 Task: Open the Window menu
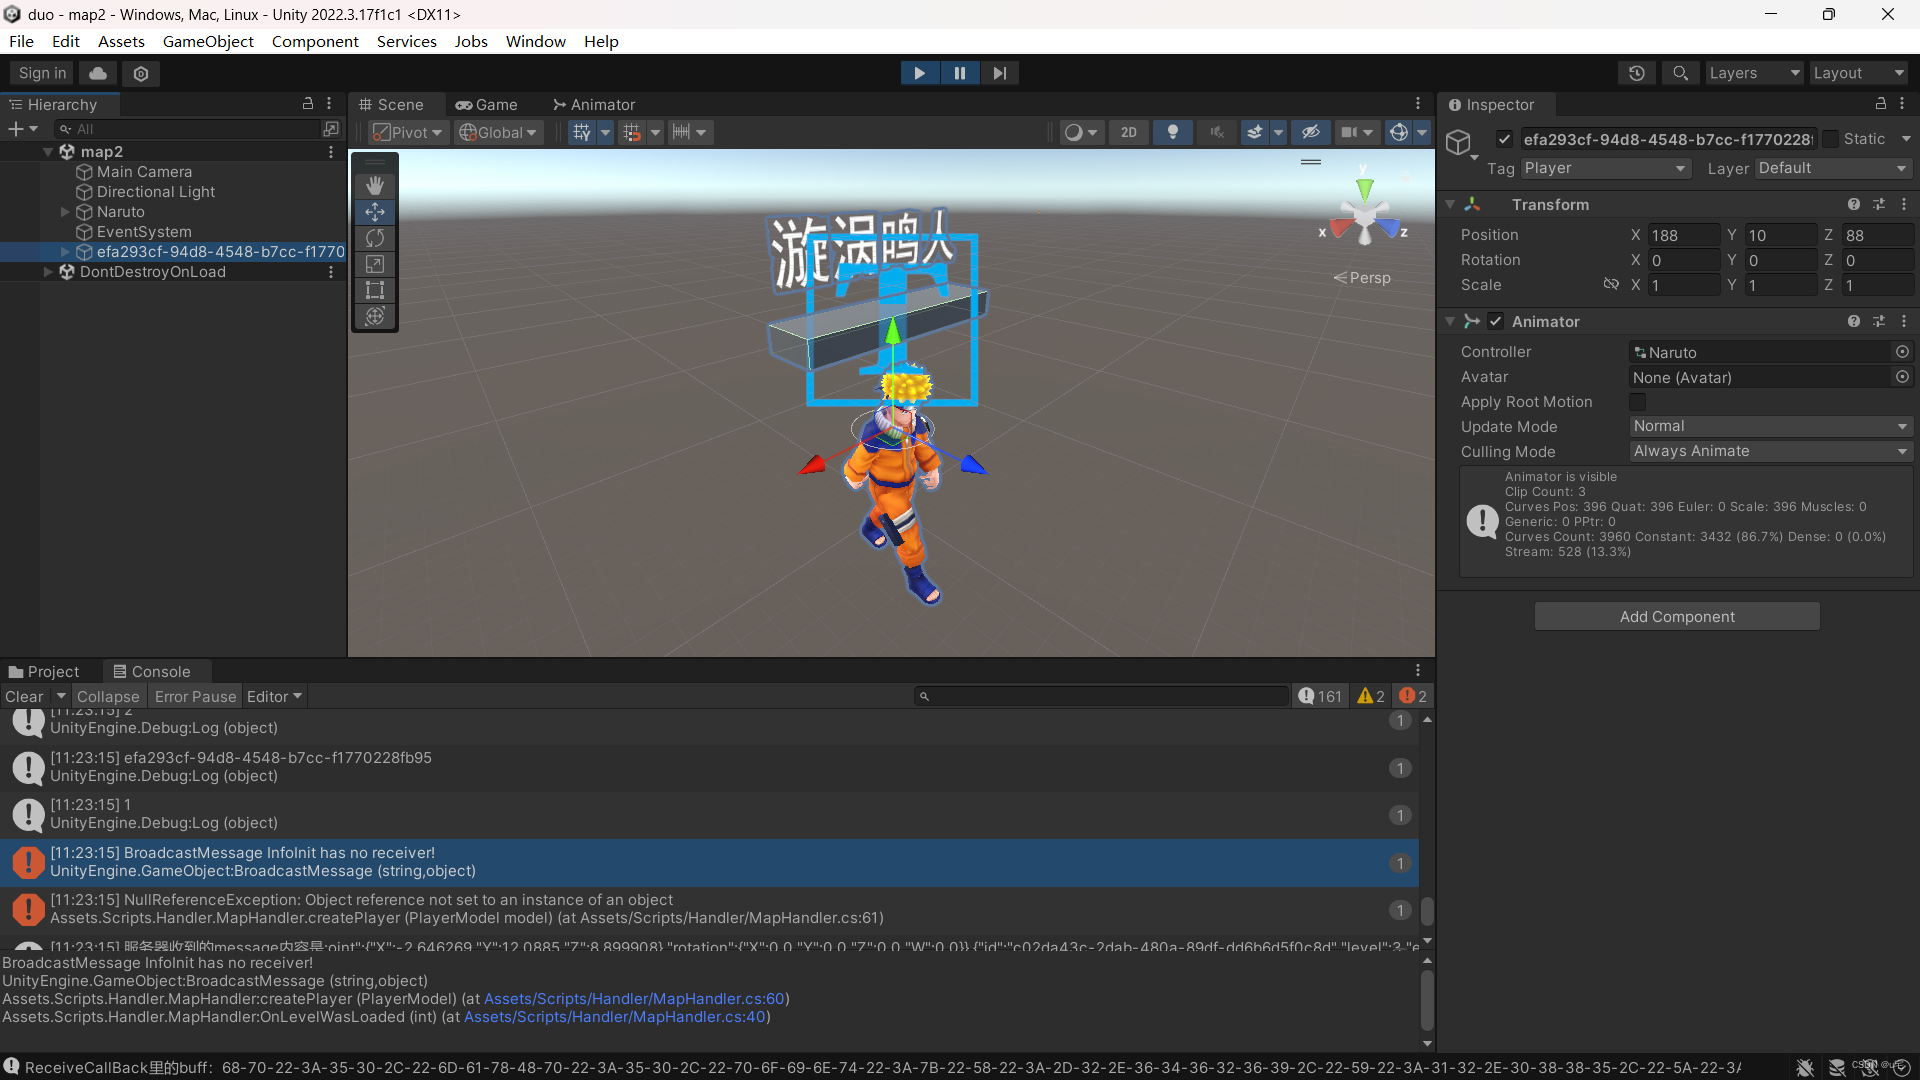535,41
